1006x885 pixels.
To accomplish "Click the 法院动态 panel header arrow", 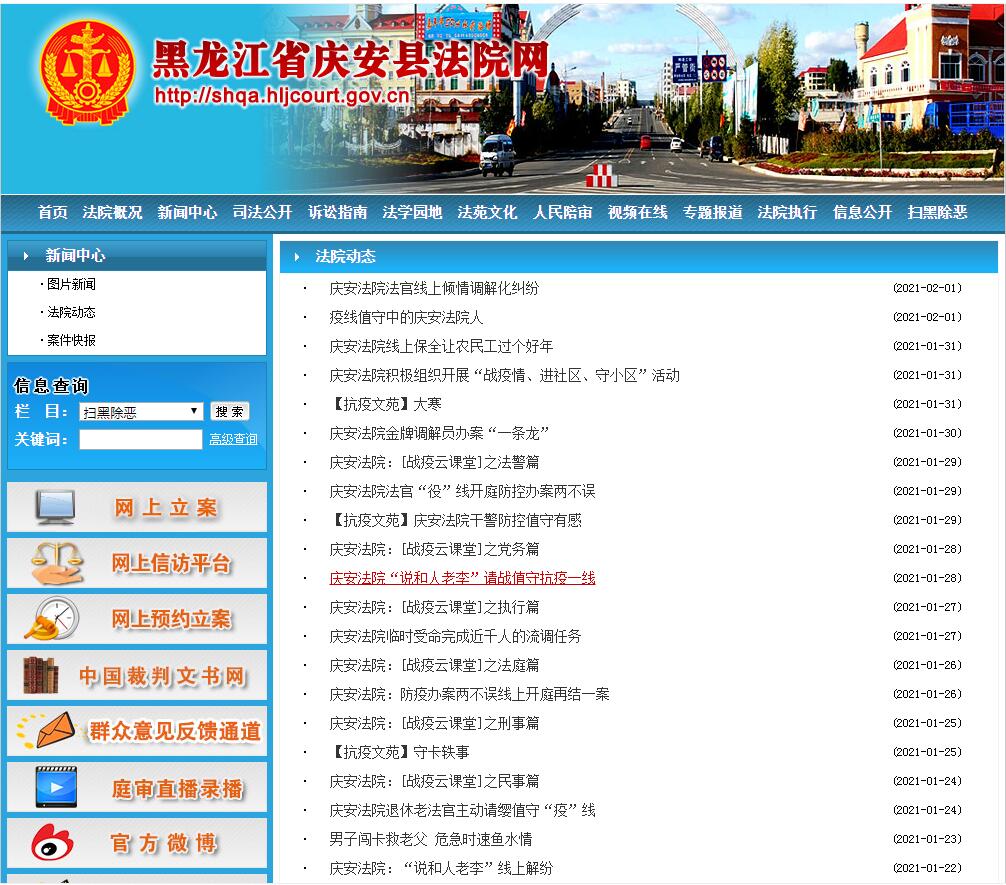I will pos(297,257).
